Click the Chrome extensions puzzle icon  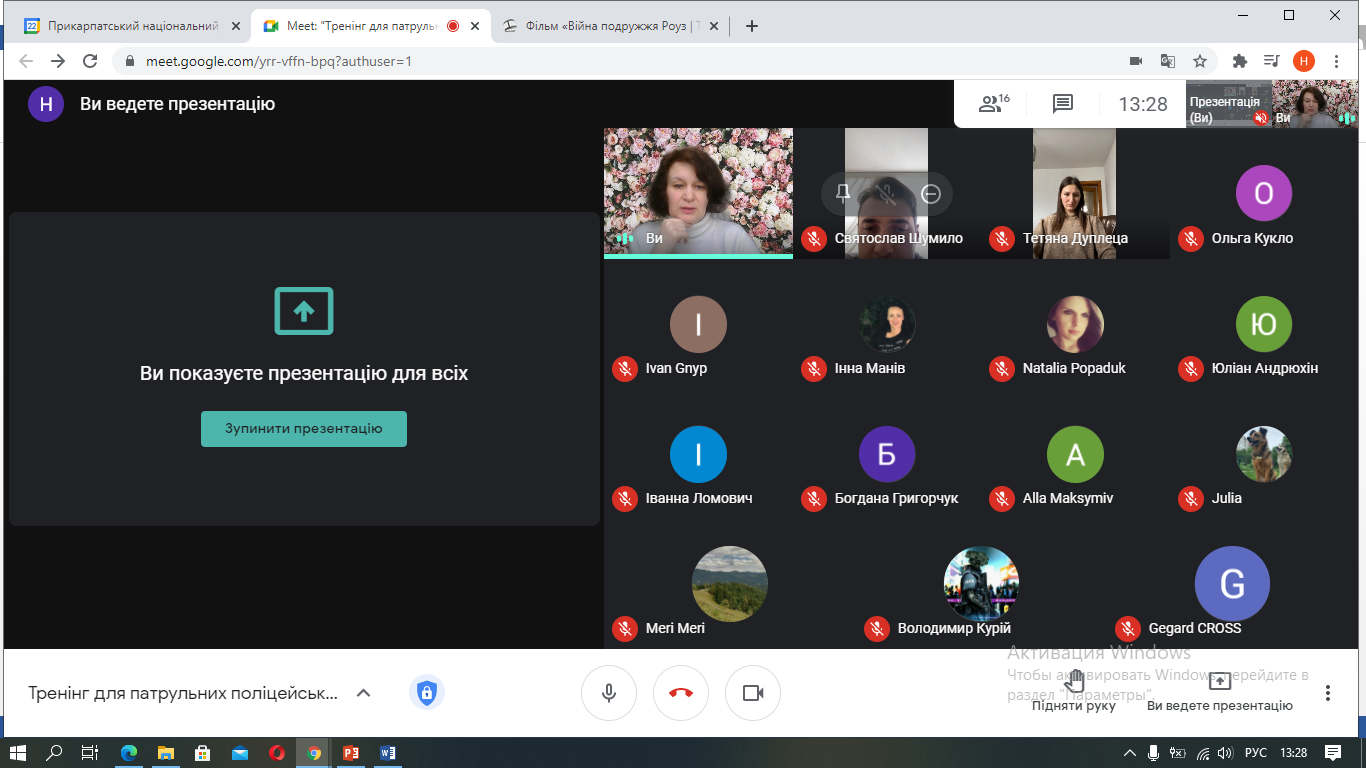click(1240, 61)
